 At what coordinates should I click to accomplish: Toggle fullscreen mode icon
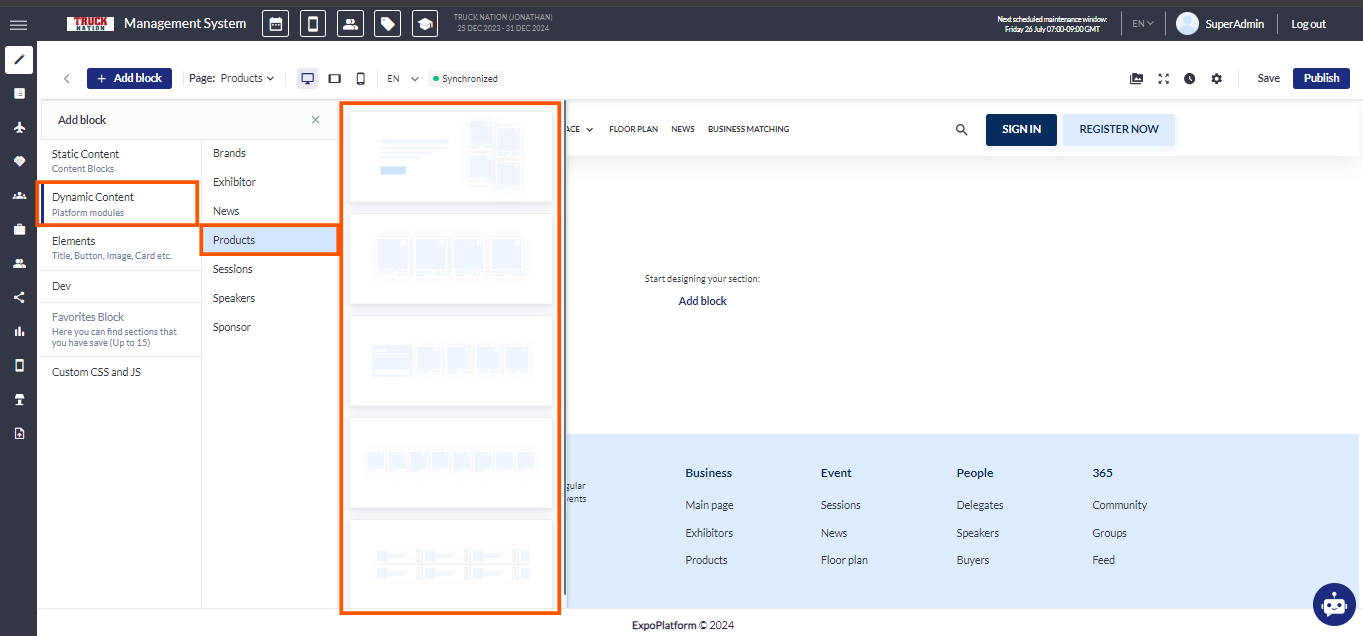coord(1163,78)
